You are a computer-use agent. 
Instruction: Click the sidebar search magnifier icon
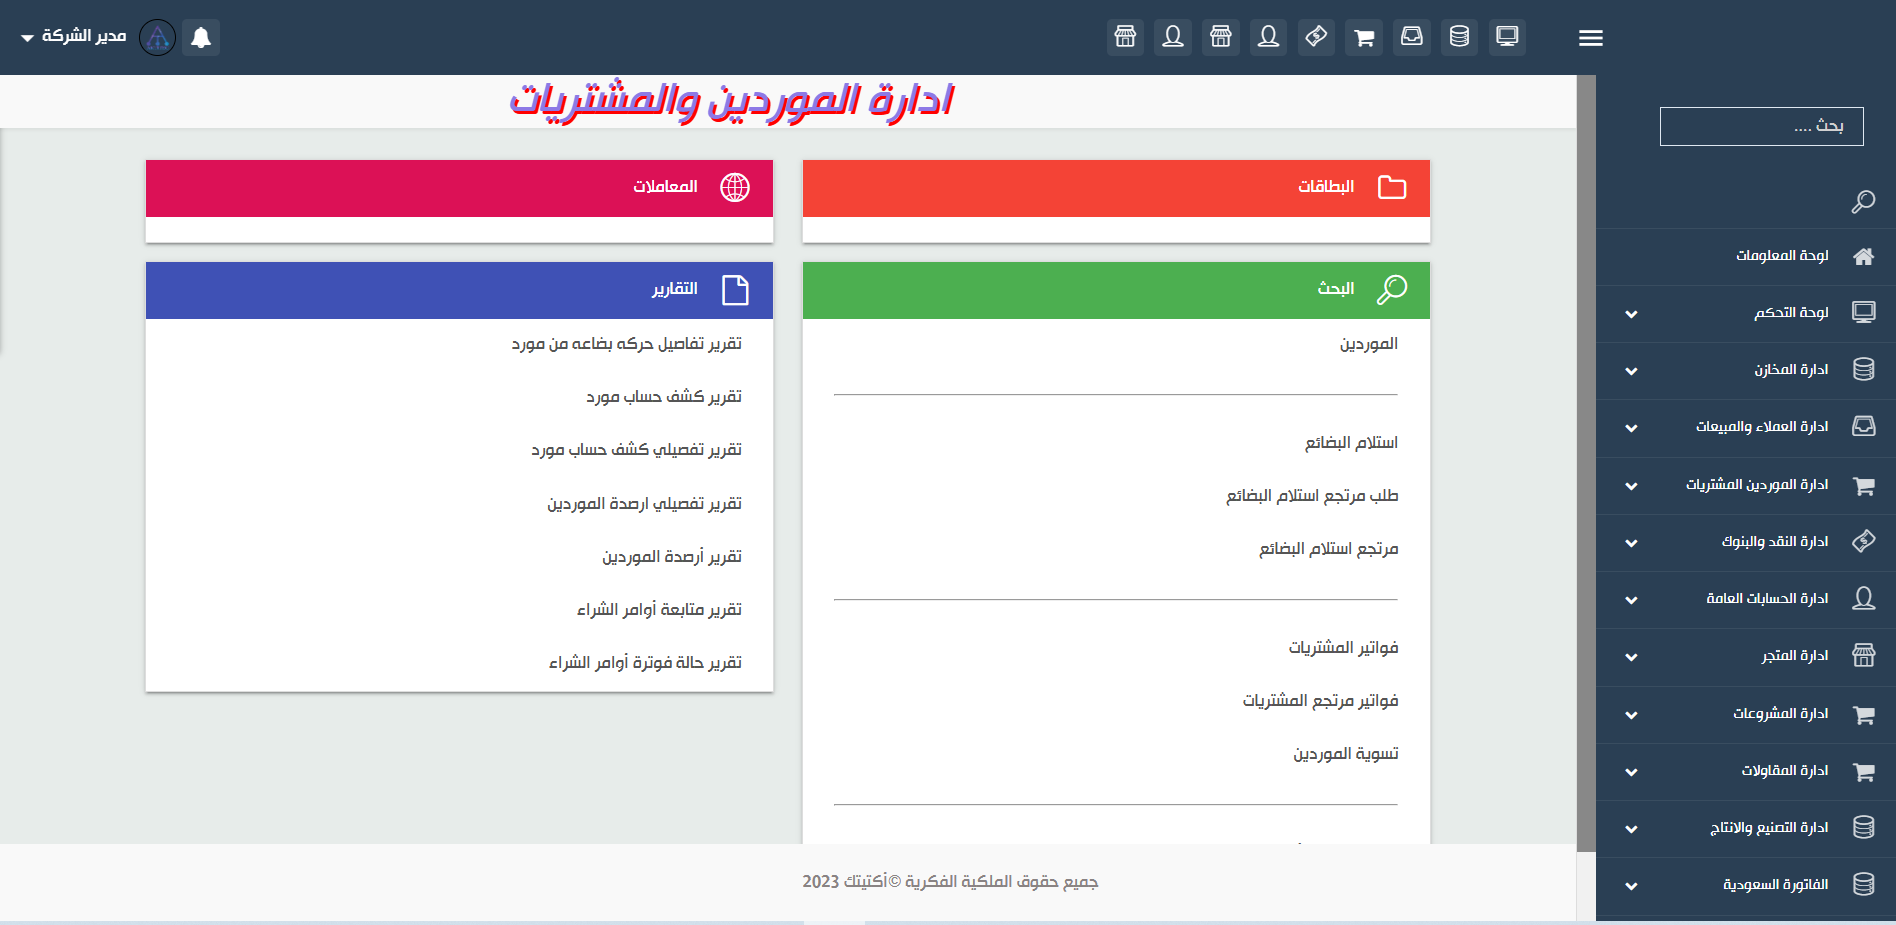[x=1863, y=201]
